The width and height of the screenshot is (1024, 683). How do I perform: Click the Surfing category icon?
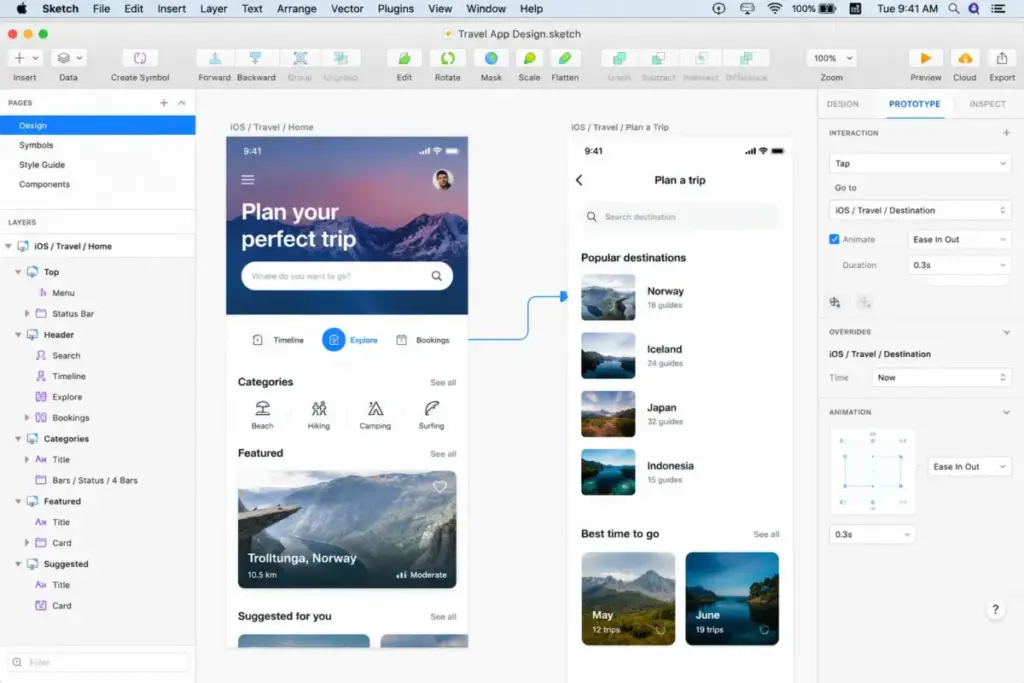click(431, 409)
